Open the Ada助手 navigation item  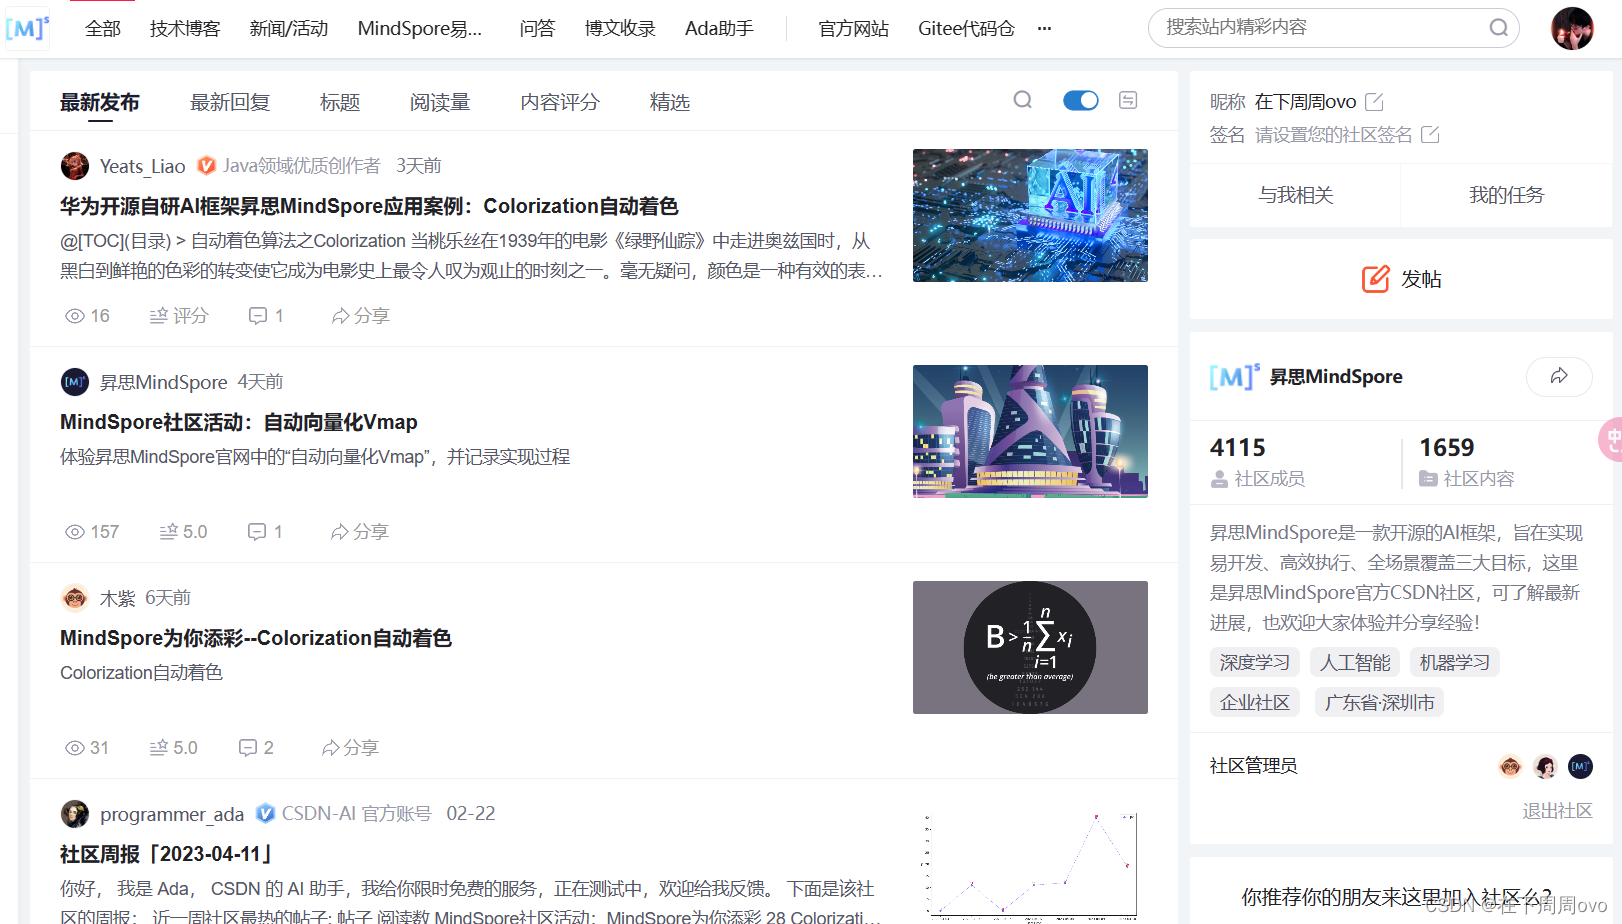[x=719, y=29]
